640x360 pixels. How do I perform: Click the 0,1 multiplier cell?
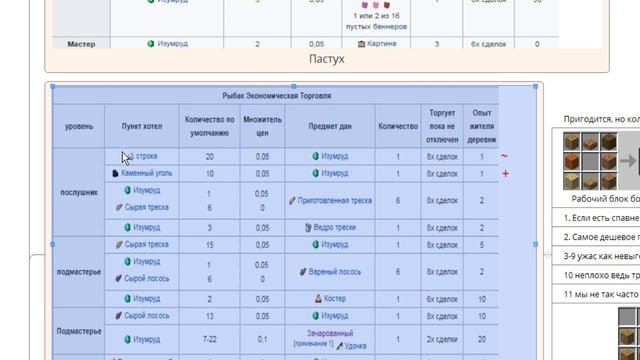pos(262,340)
